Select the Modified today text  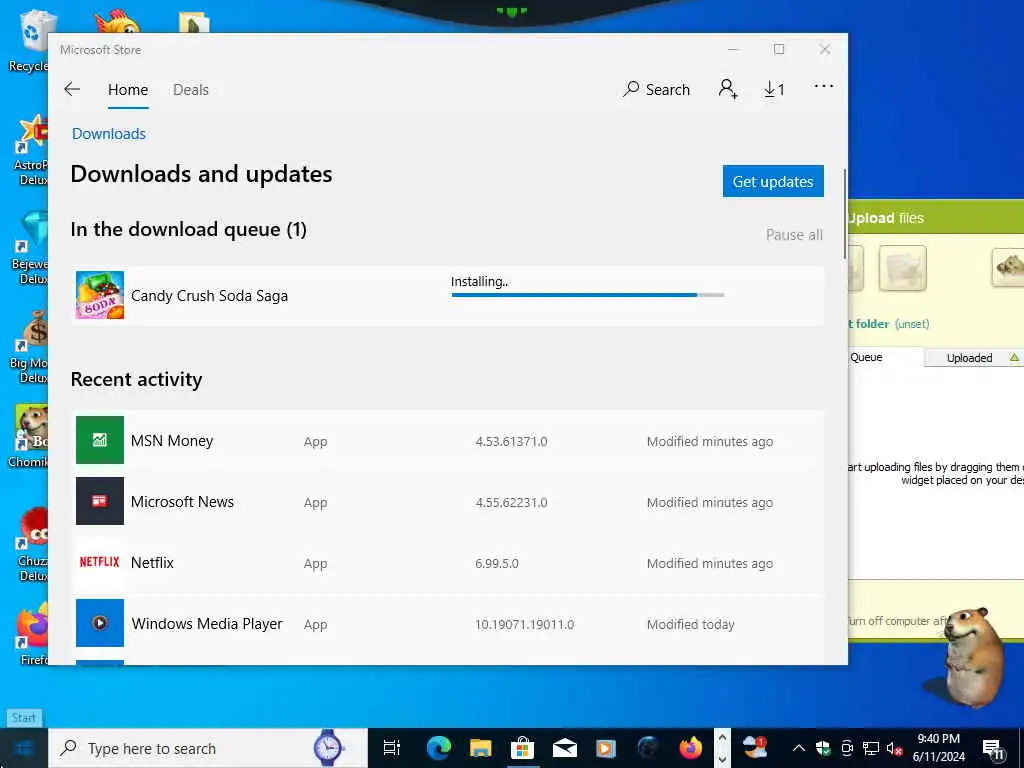coord(691,624)
